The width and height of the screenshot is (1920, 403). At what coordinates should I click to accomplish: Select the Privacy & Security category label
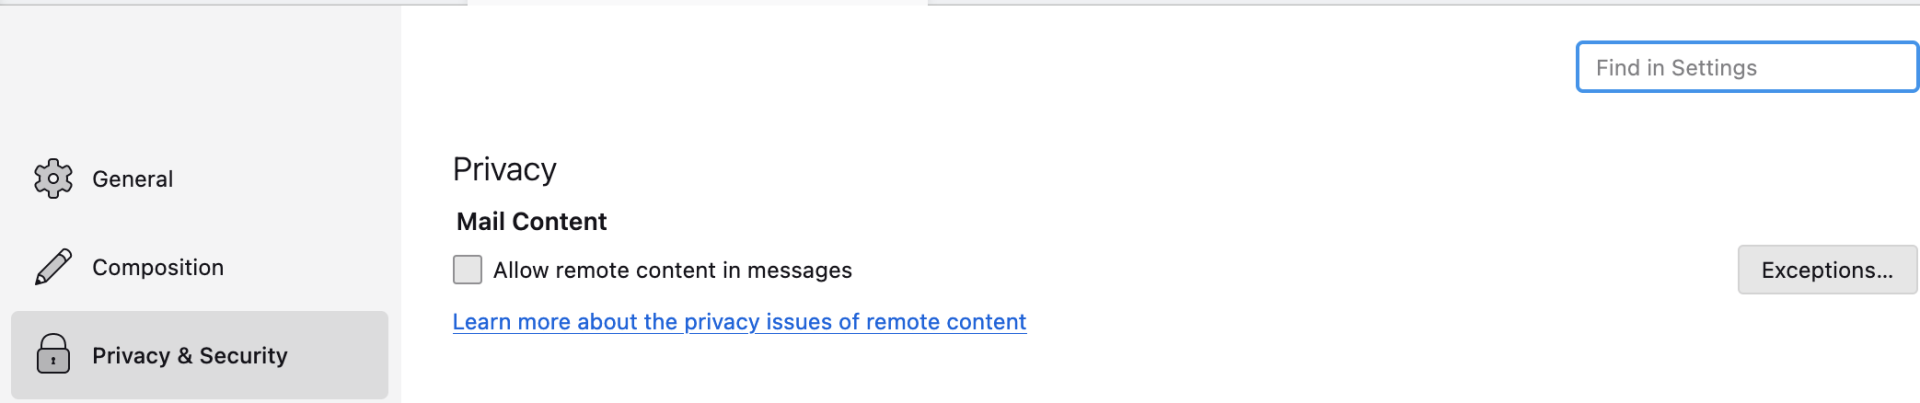[x=189, y=355]
